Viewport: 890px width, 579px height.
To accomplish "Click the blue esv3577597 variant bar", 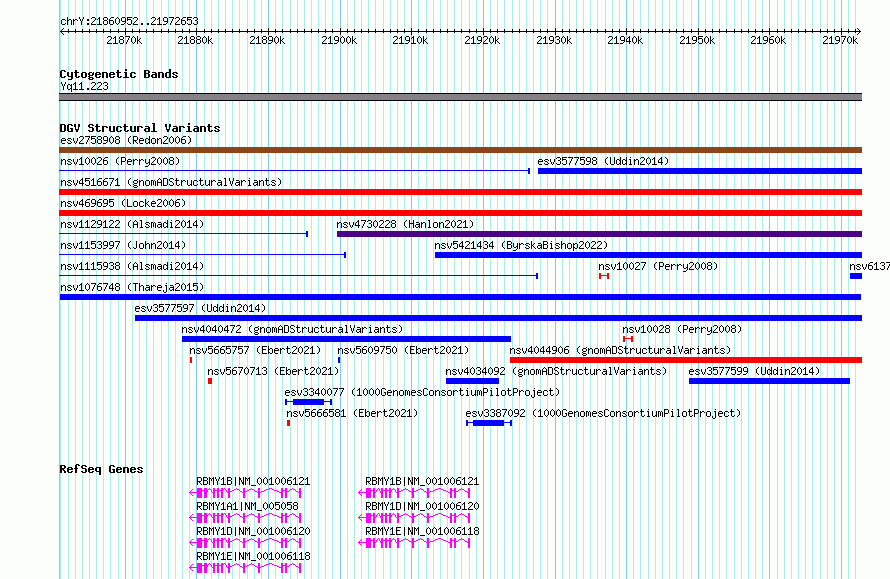I will pos(498,318).
